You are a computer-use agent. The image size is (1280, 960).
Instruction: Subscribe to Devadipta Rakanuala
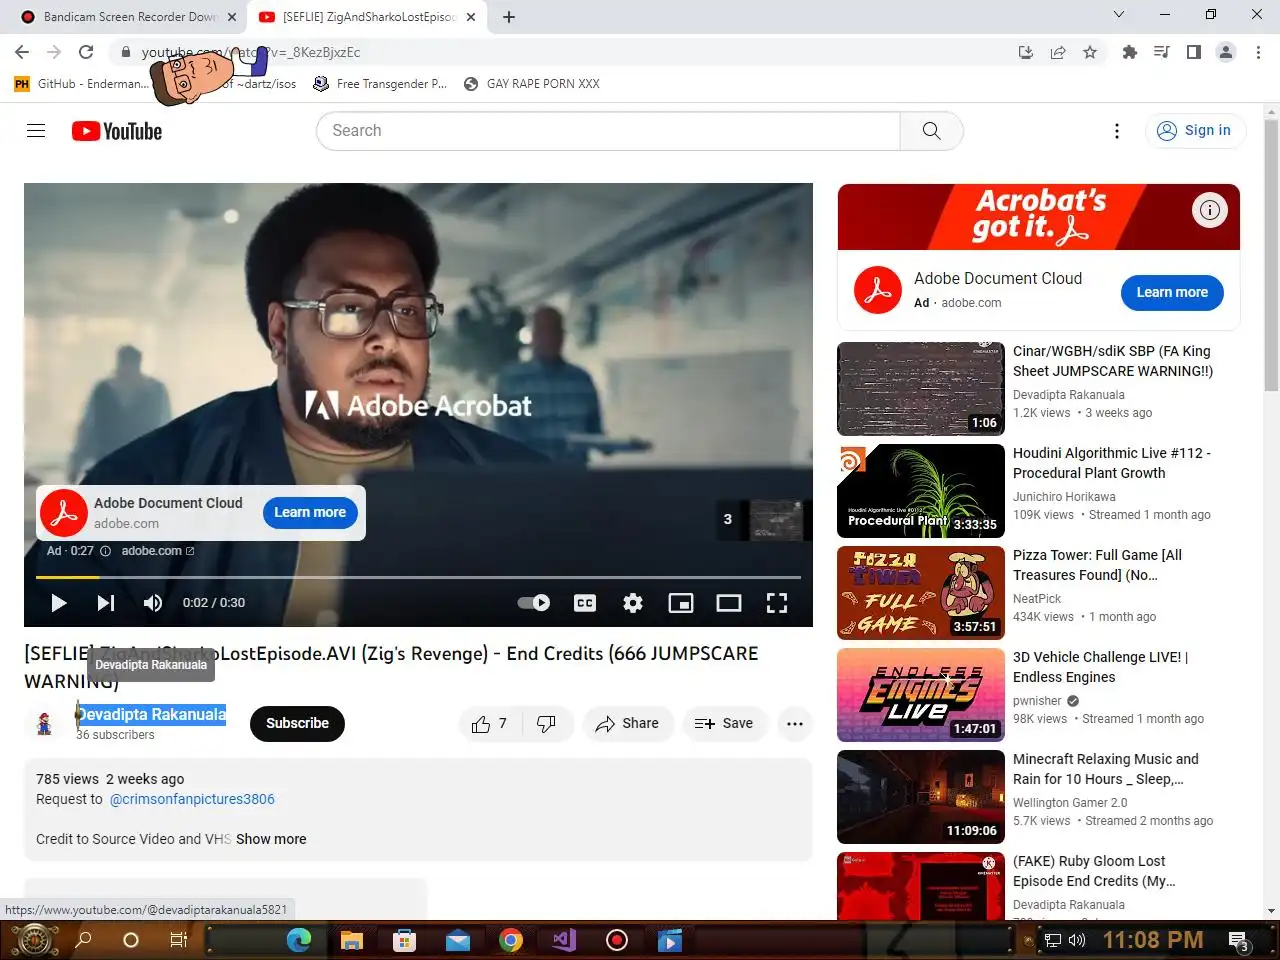click(x=297, y=724)
